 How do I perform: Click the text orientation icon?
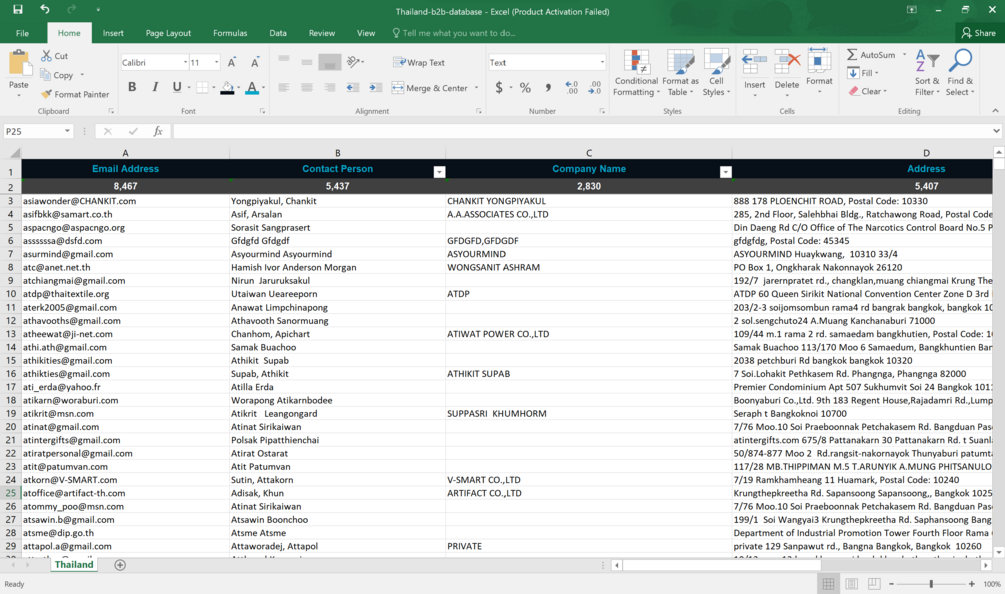(354, 62)
